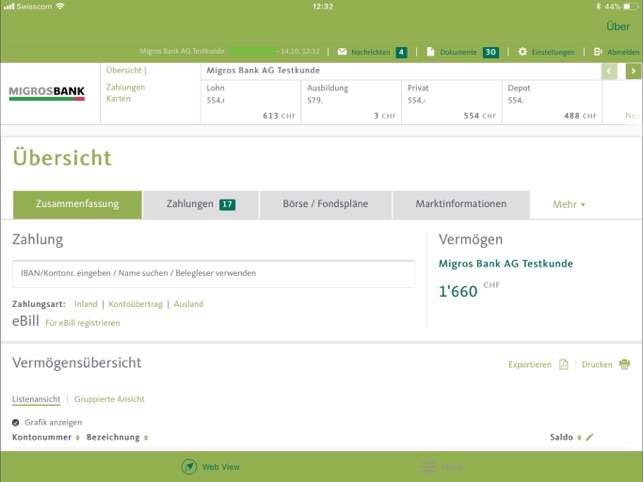643x482 pixels.
Task: Choose Kontoübertrag payment type
Action: pyautogui.click(x=135, y=304)
